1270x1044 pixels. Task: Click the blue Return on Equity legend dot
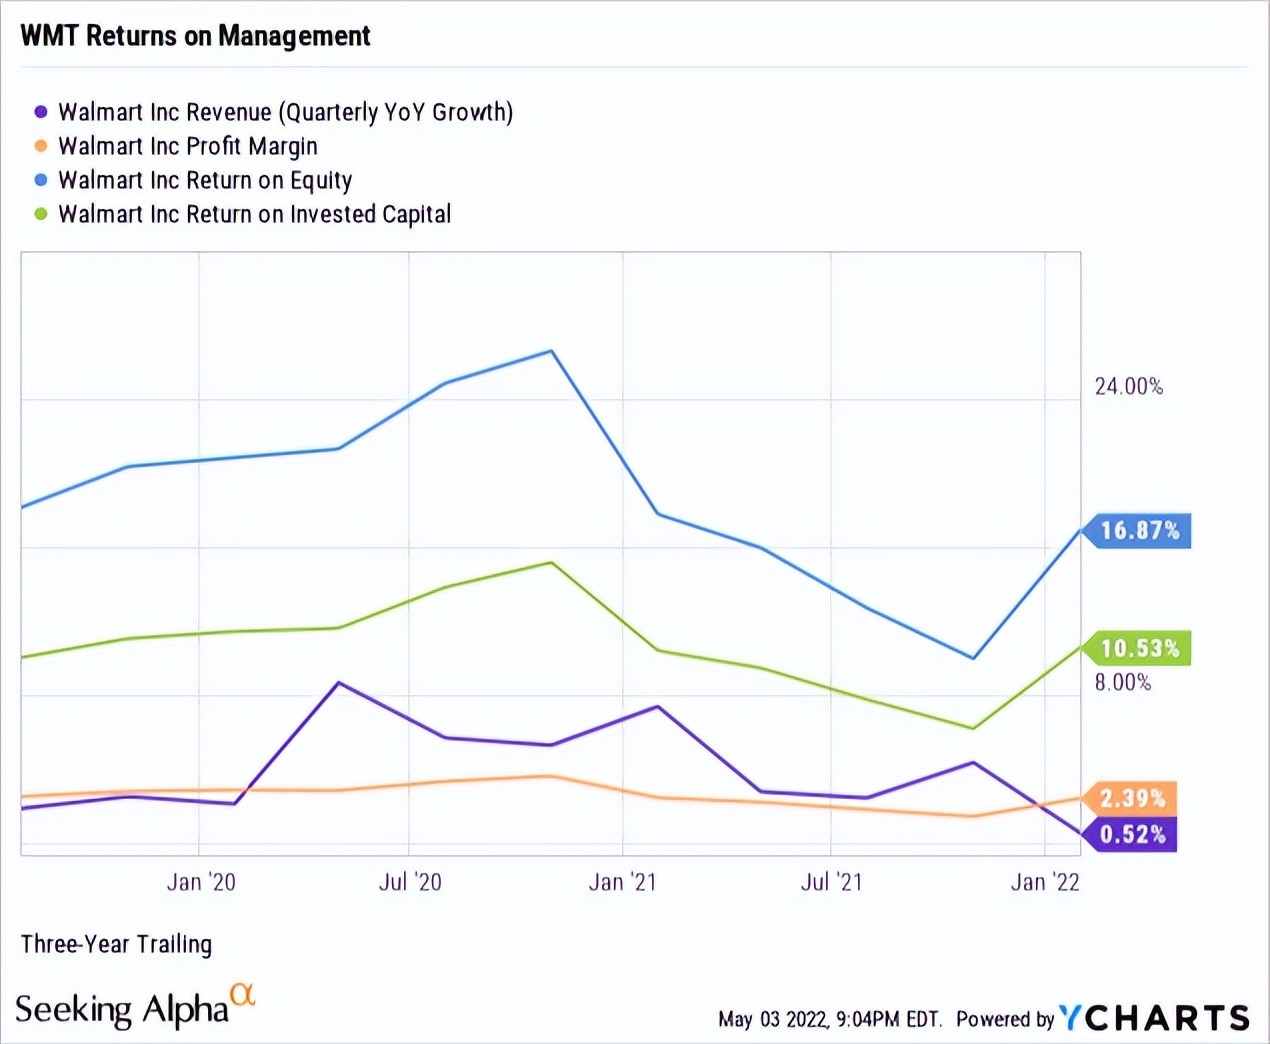click(x=41, y=180)
